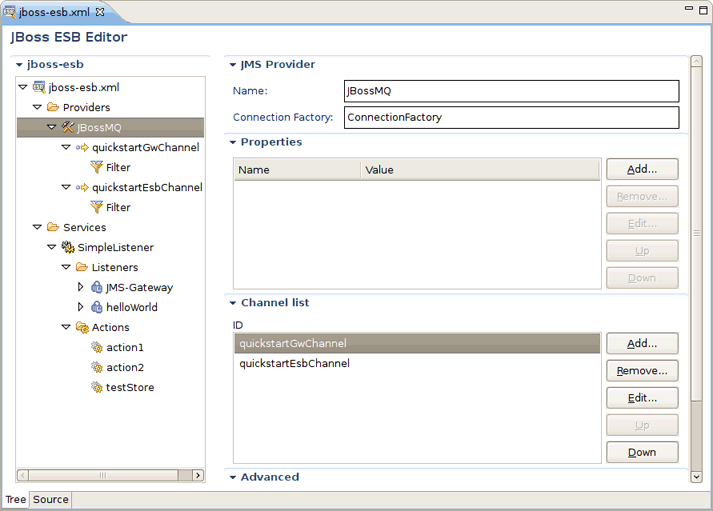Expand the Advanced section
Image resolution: width=713 pixels, height=511 pixels.
[x=233, y=477]
